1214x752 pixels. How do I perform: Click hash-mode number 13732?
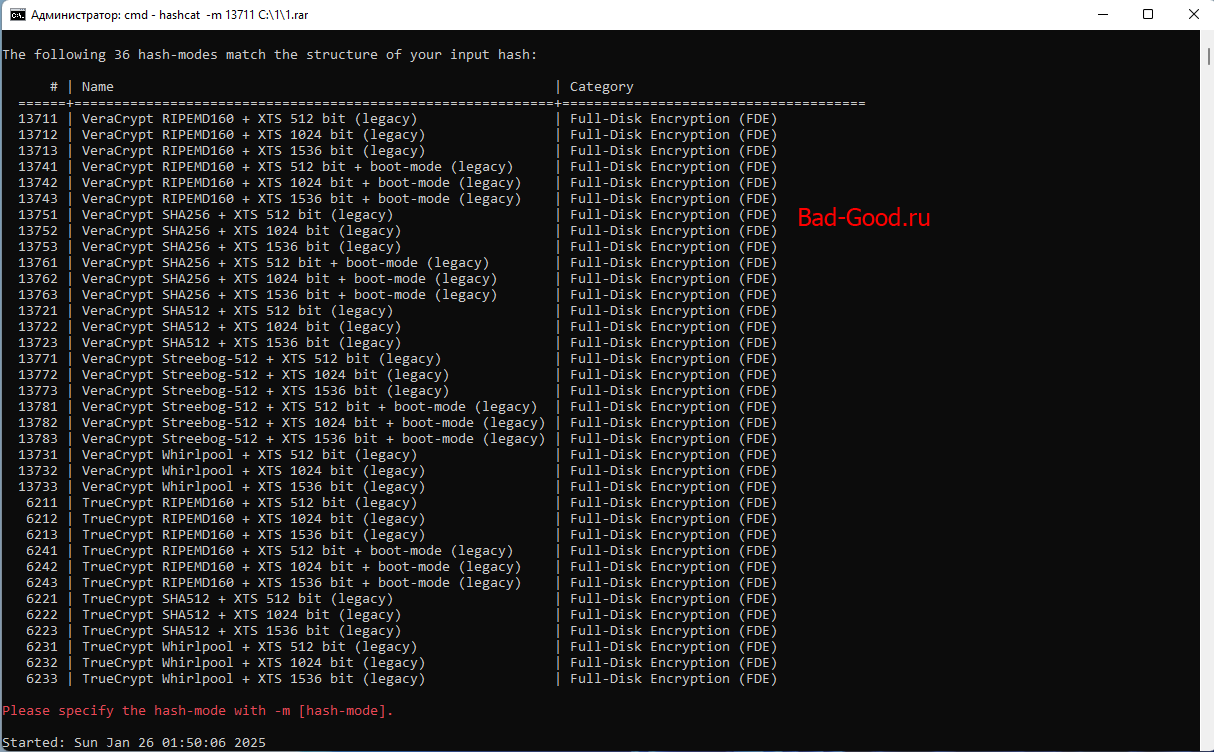tap(38, 471)
